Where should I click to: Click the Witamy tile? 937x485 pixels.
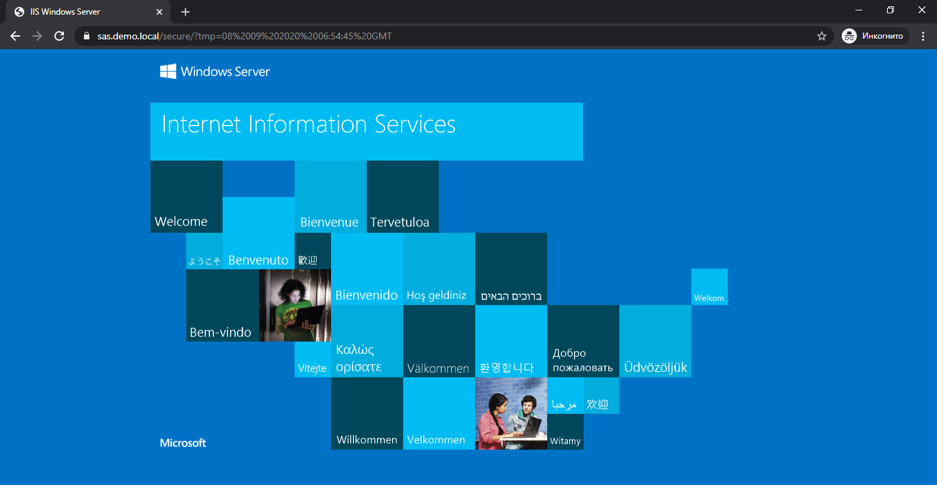click(565, 431)
